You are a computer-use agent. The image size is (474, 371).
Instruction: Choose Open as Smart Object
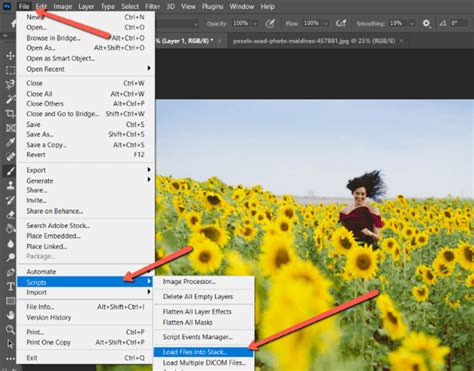86,58
